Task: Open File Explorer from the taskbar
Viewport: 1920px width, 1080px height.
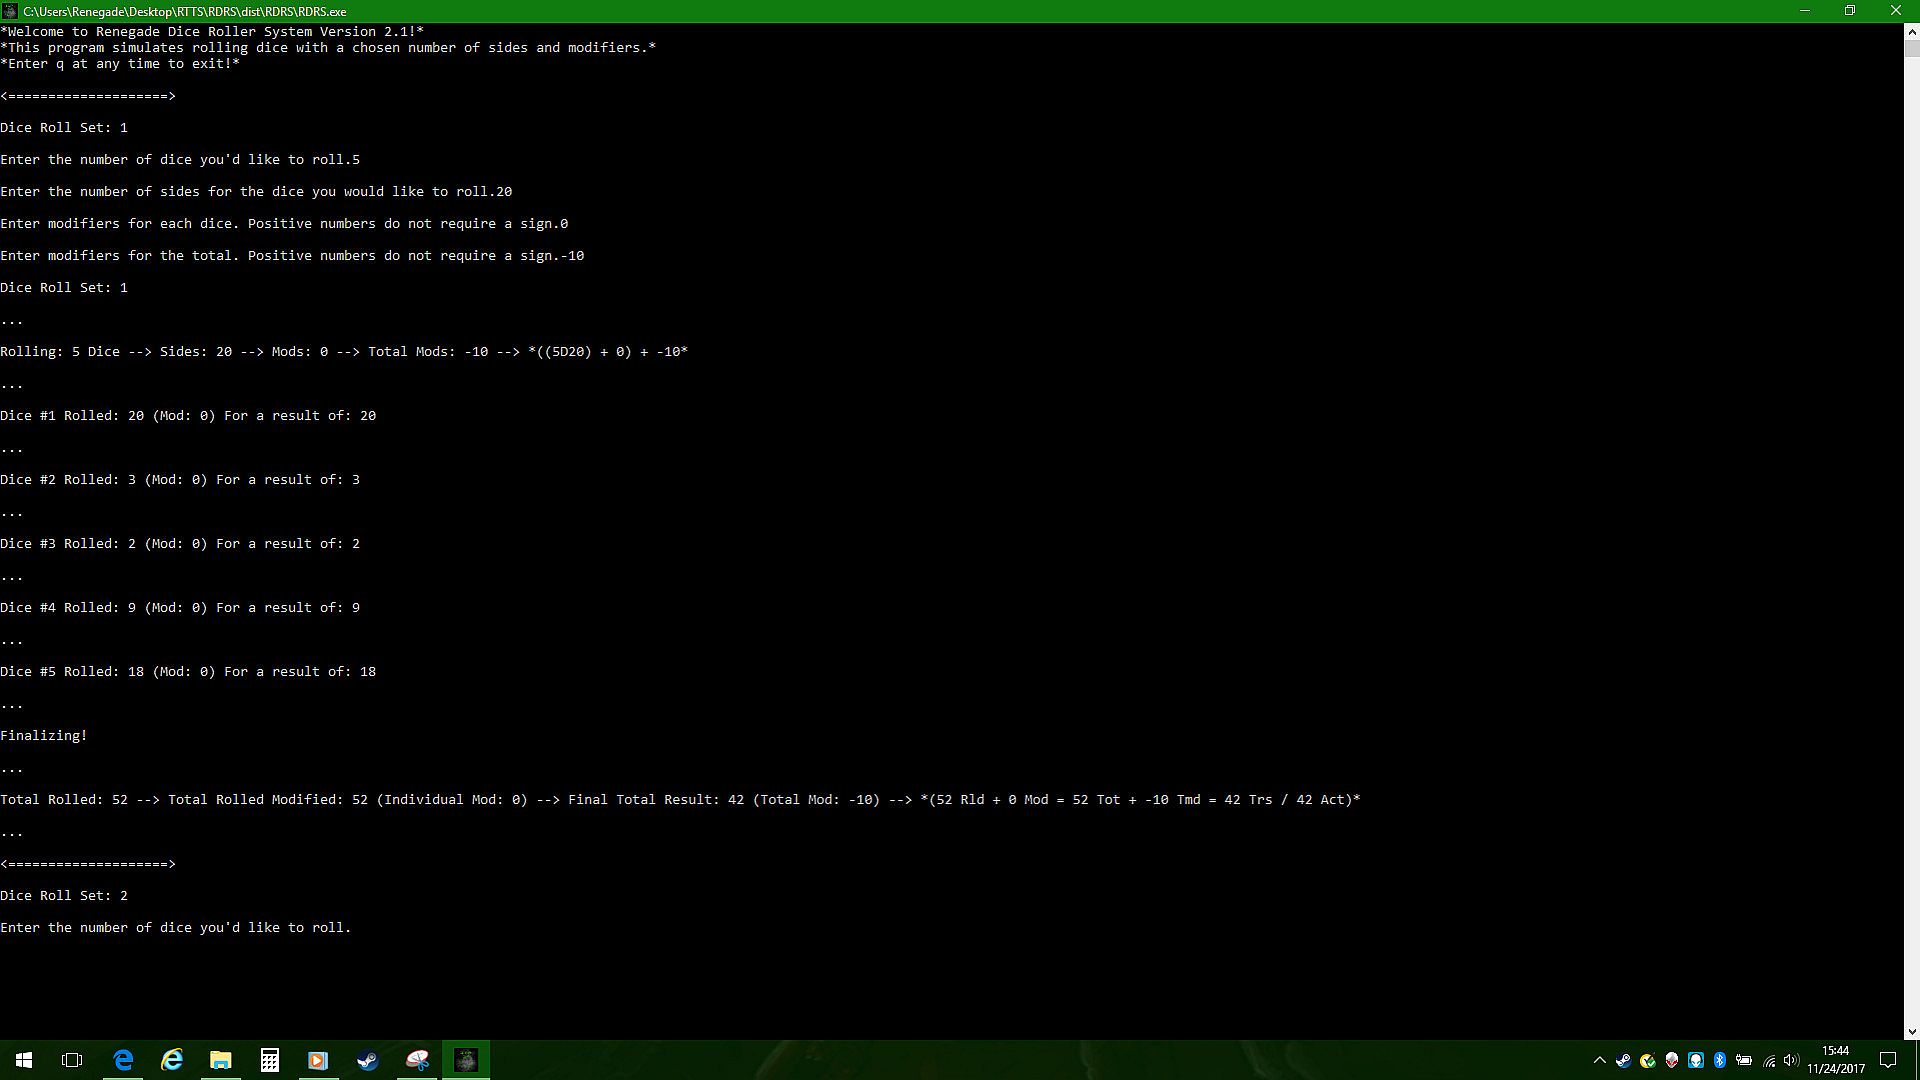Action: click(221, 1060)
